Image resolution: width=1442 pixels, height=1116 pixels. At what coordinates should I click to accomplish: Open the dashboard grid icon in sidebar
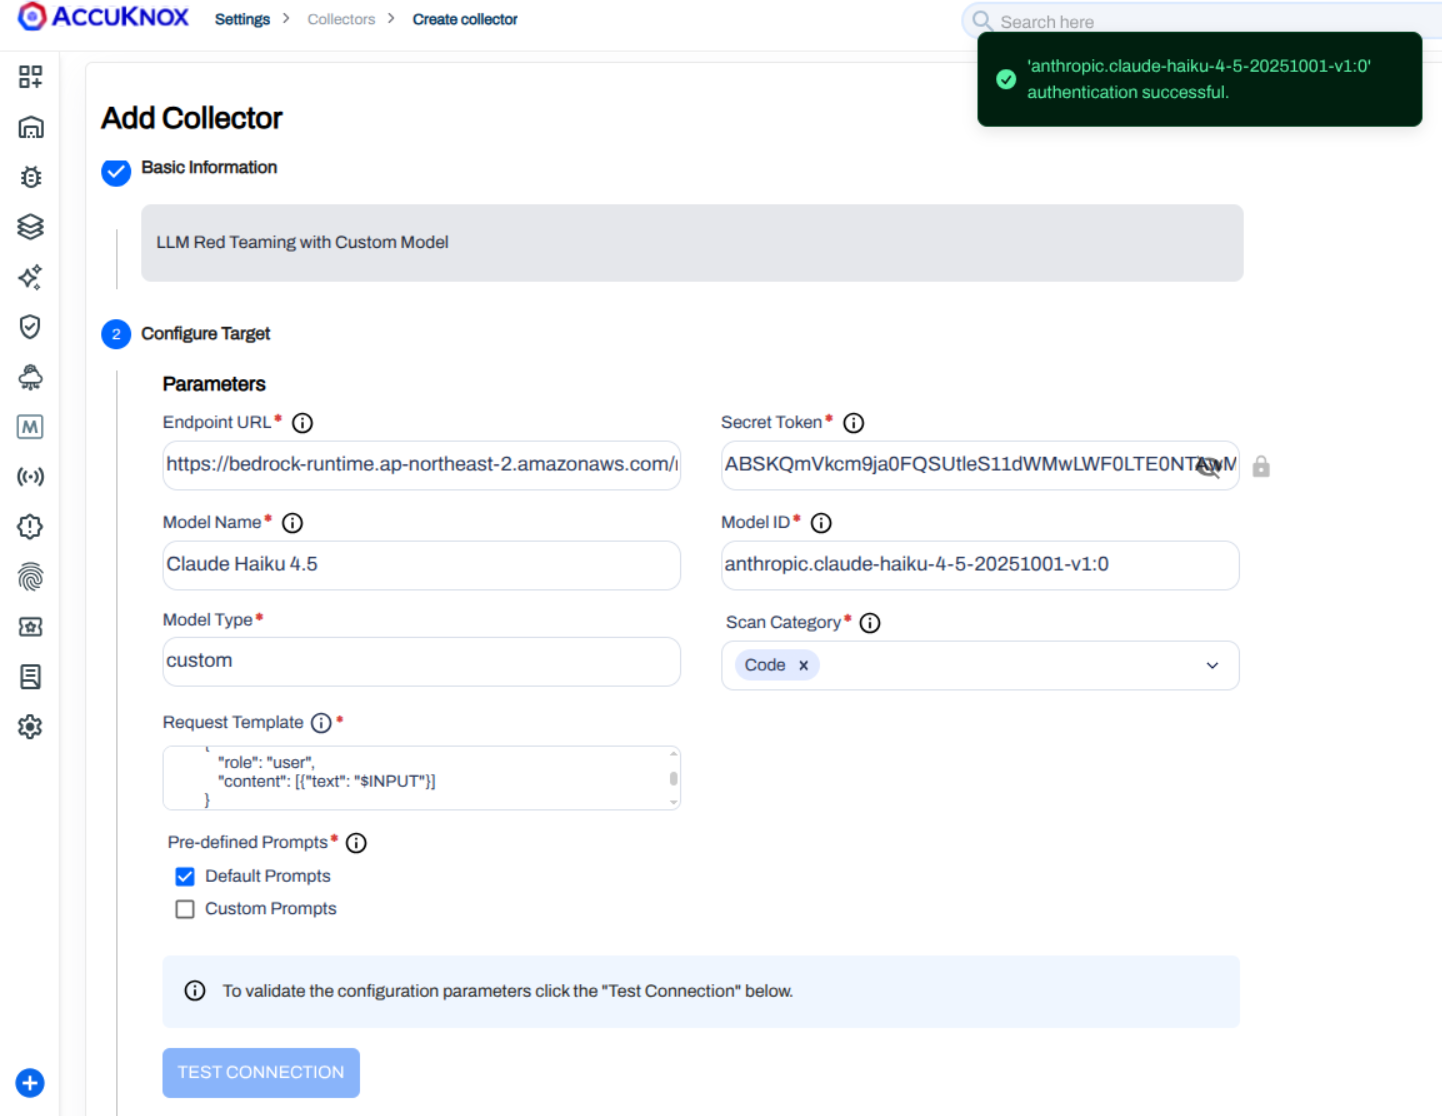(30, 77)
